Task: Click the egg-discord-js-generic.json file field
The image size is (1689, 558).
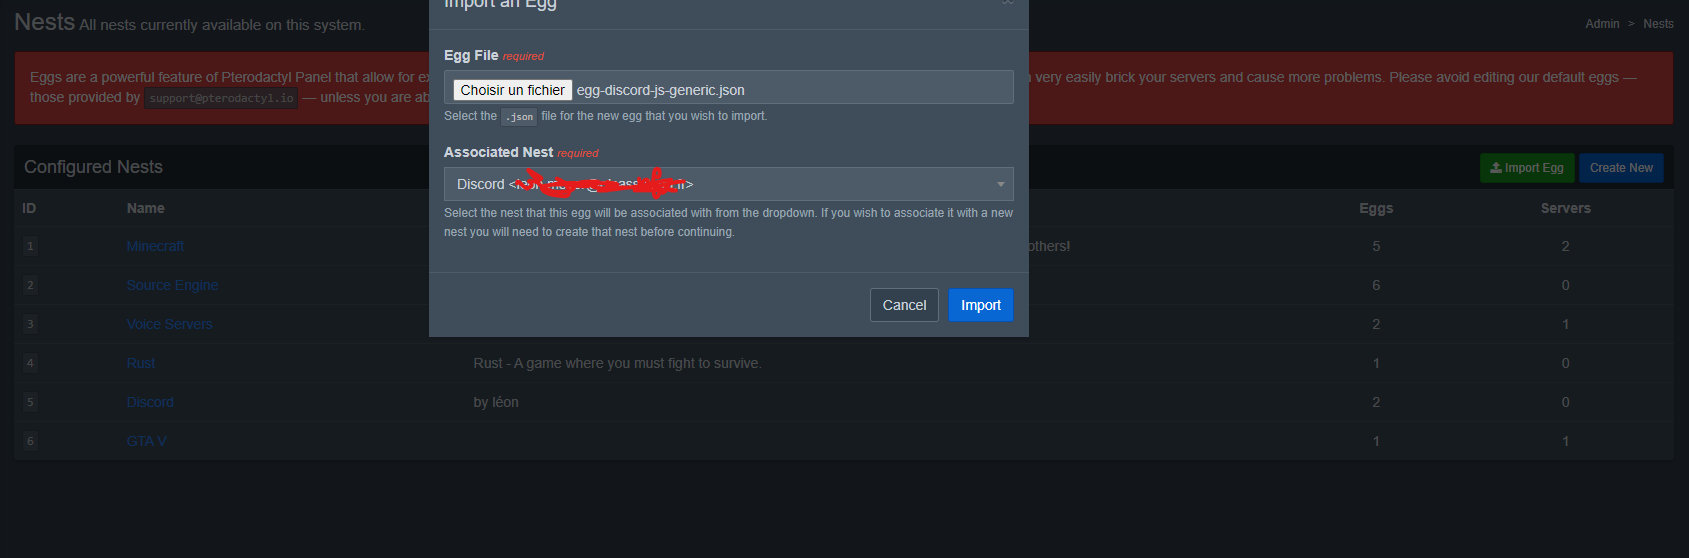Action: [728, 87]
